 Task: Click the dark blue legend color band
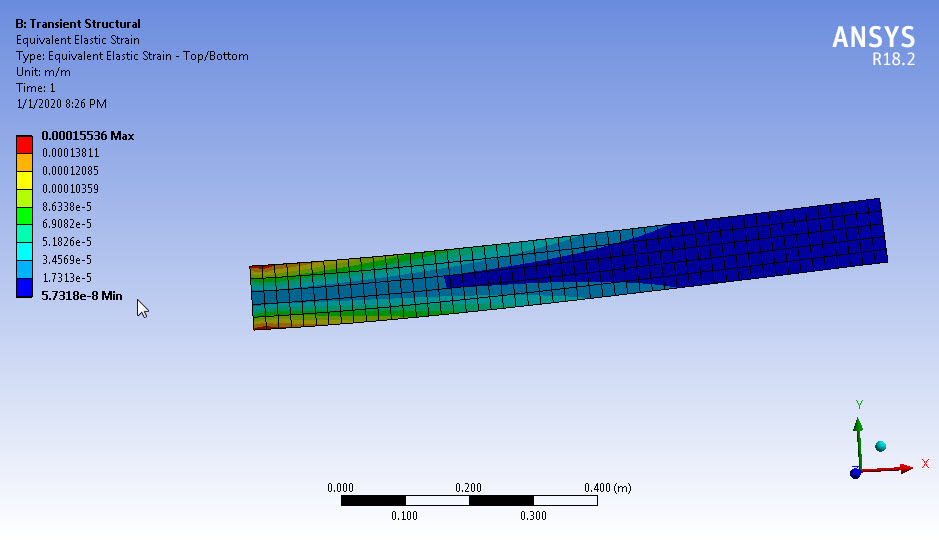24,288
